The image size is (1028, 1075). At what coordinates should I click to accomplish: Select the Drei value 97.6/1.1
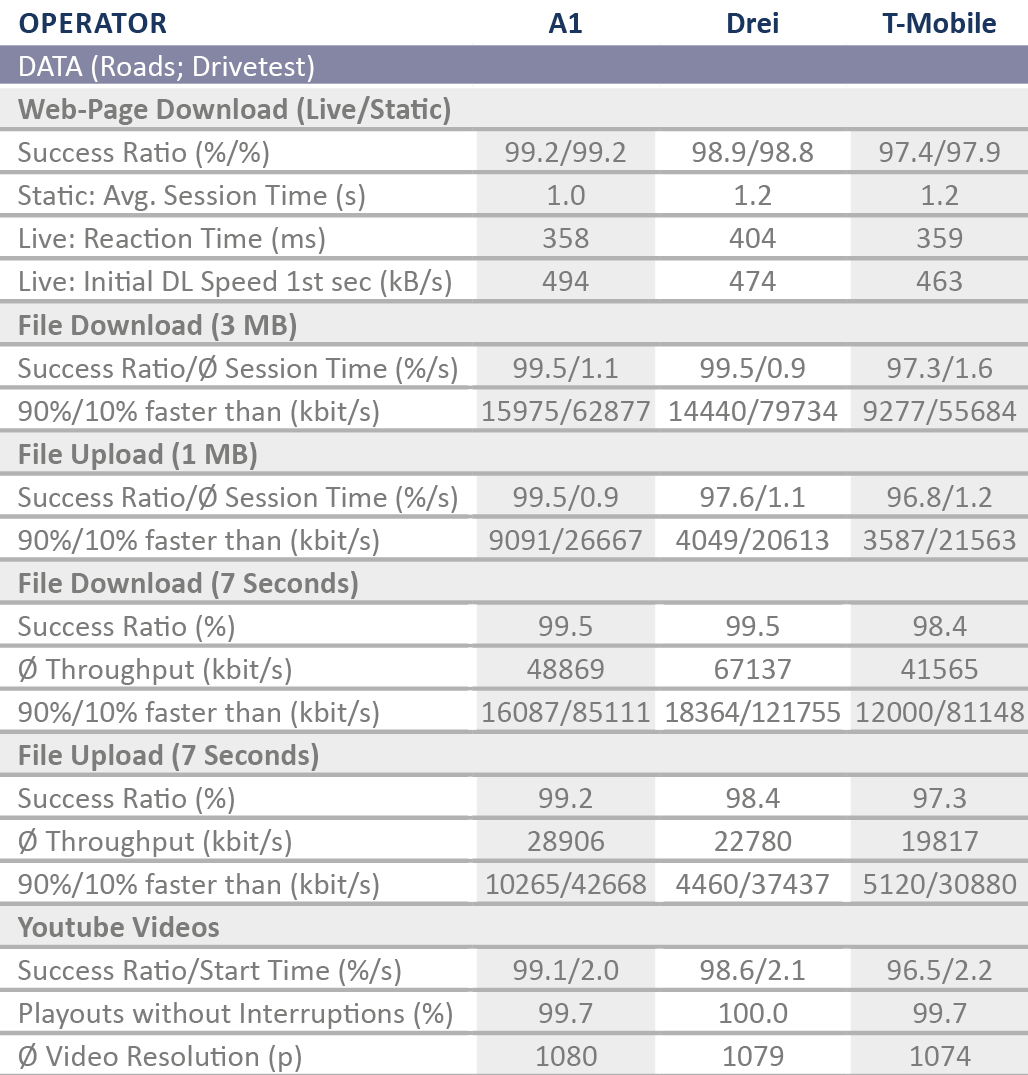pos(752,498)
